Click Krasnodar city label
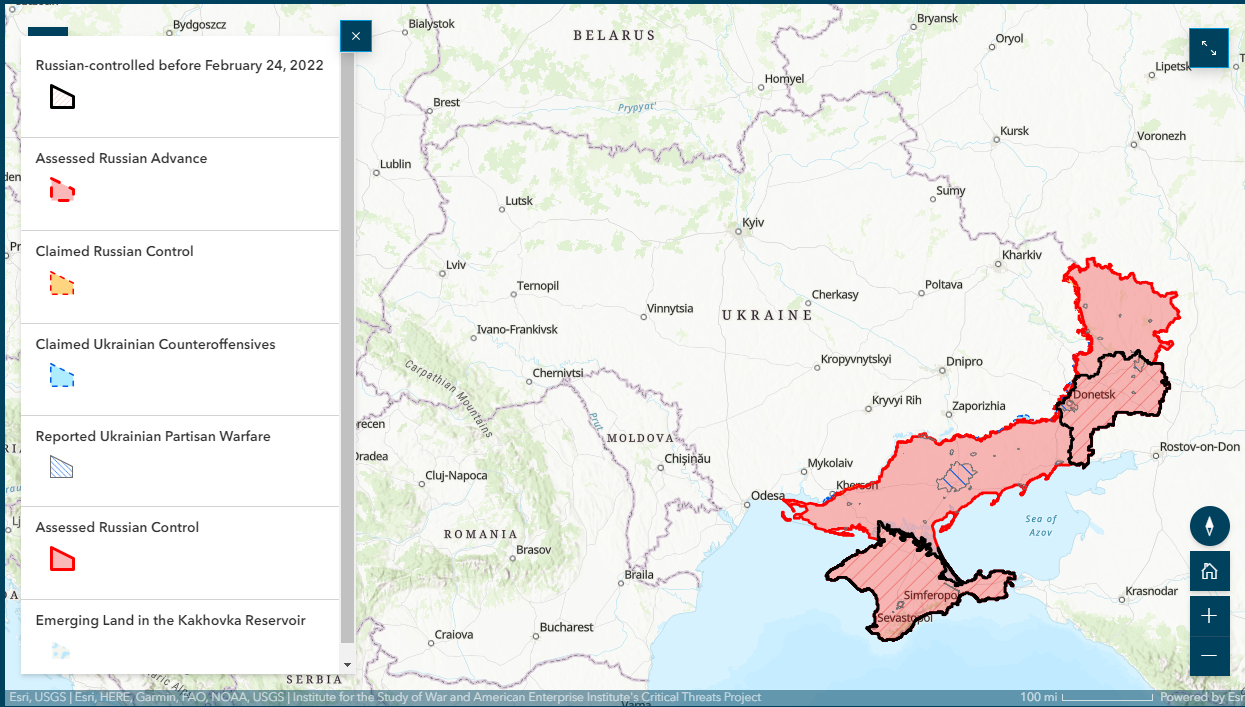This screenshot has width=1245, height=707. click(1151, 591)
